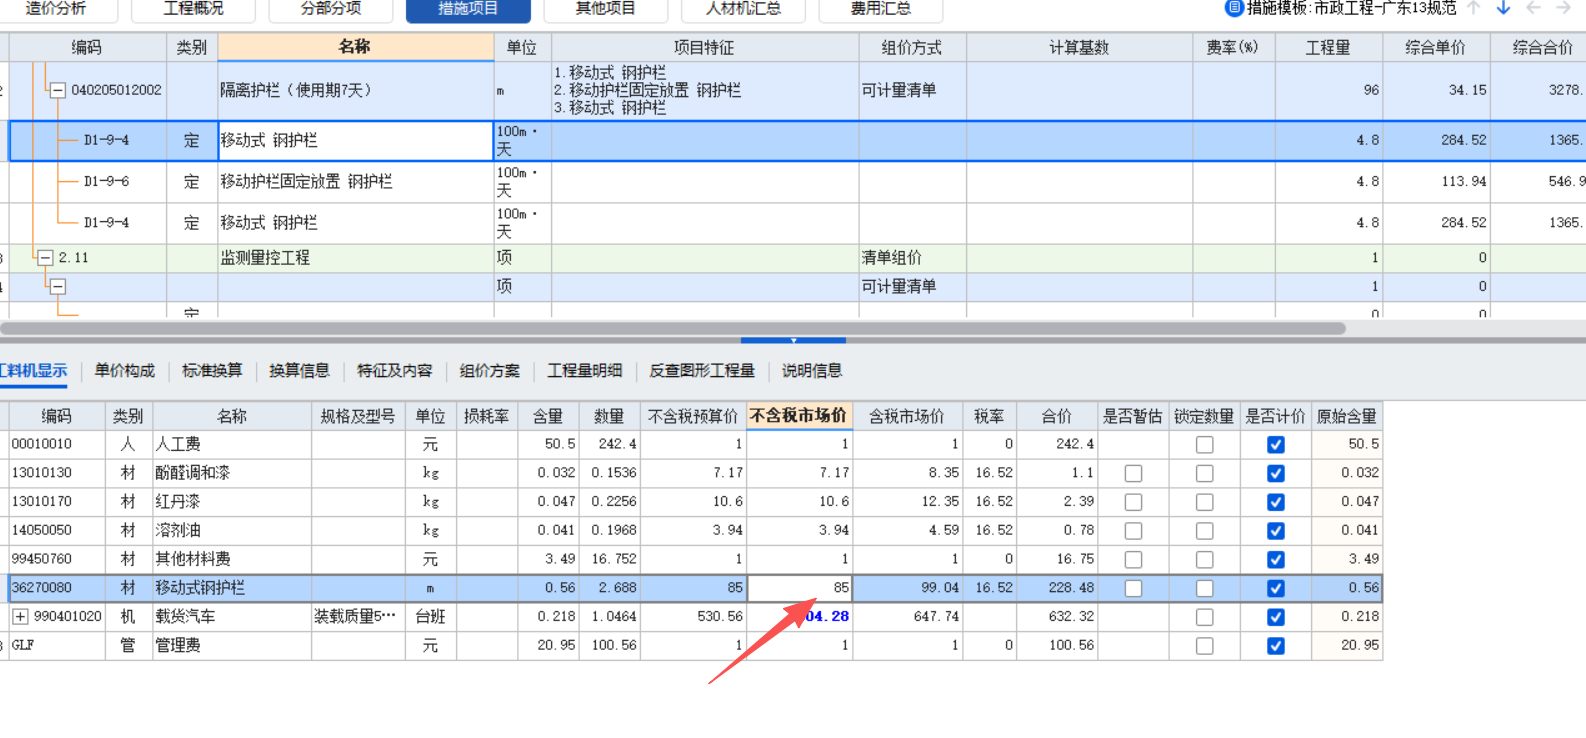Click the grey move-up arrow icon

[x=1473, y=8]
